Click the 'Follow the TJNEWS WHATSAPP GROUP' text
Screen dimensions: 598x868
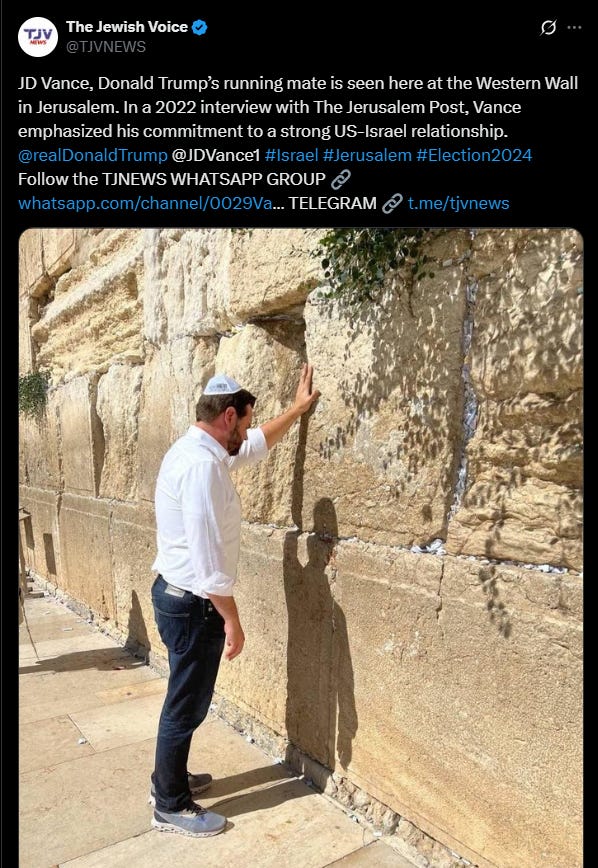[x=172, y=179]
